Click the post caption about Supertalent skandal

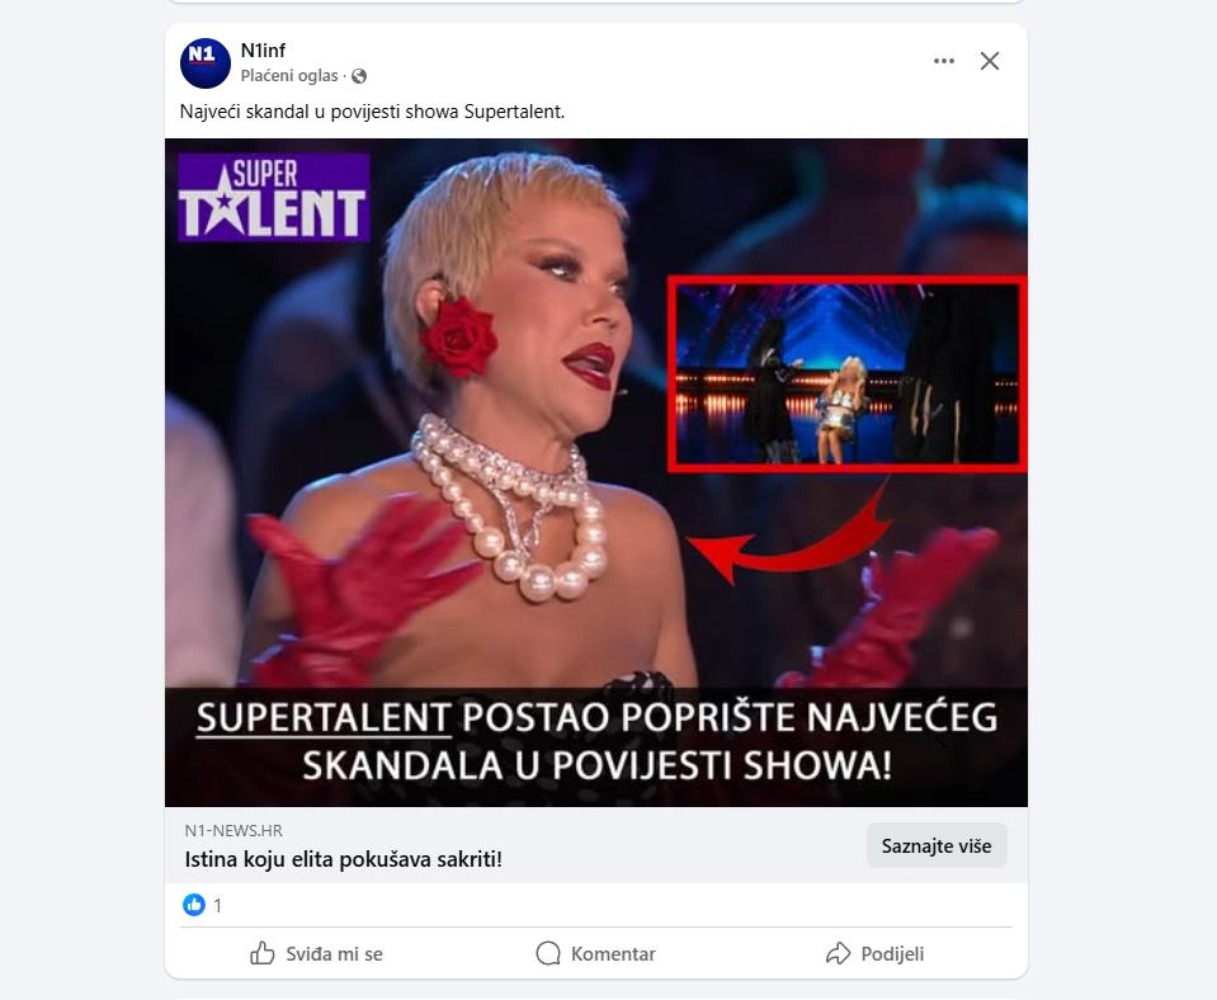coord(372,112)
